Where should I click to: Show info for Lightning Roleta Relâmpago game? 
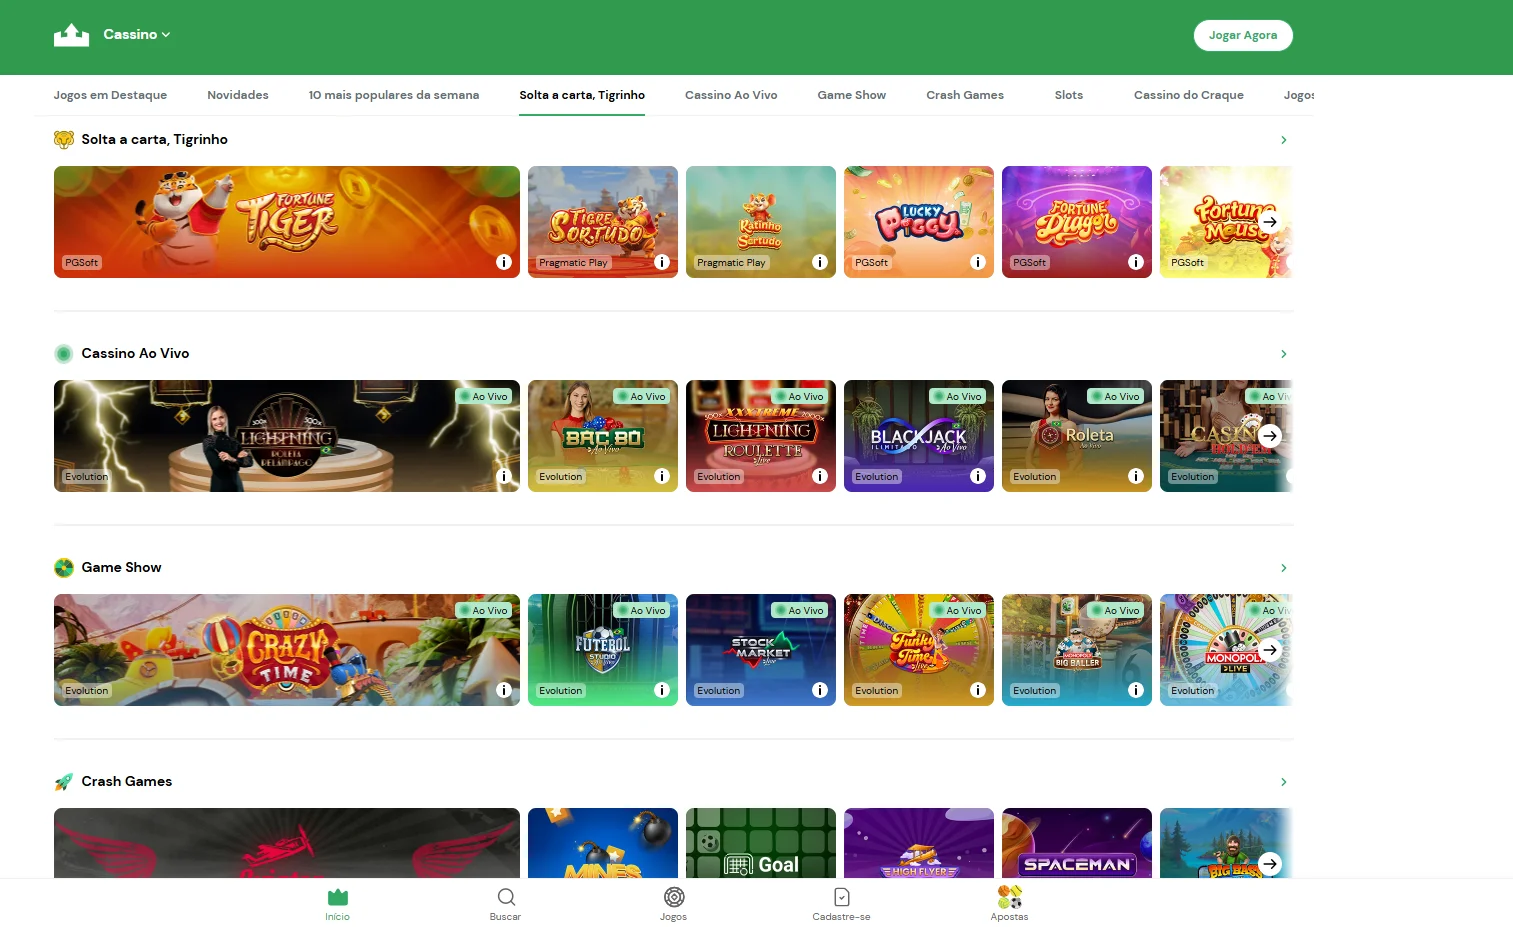(504, 476)
